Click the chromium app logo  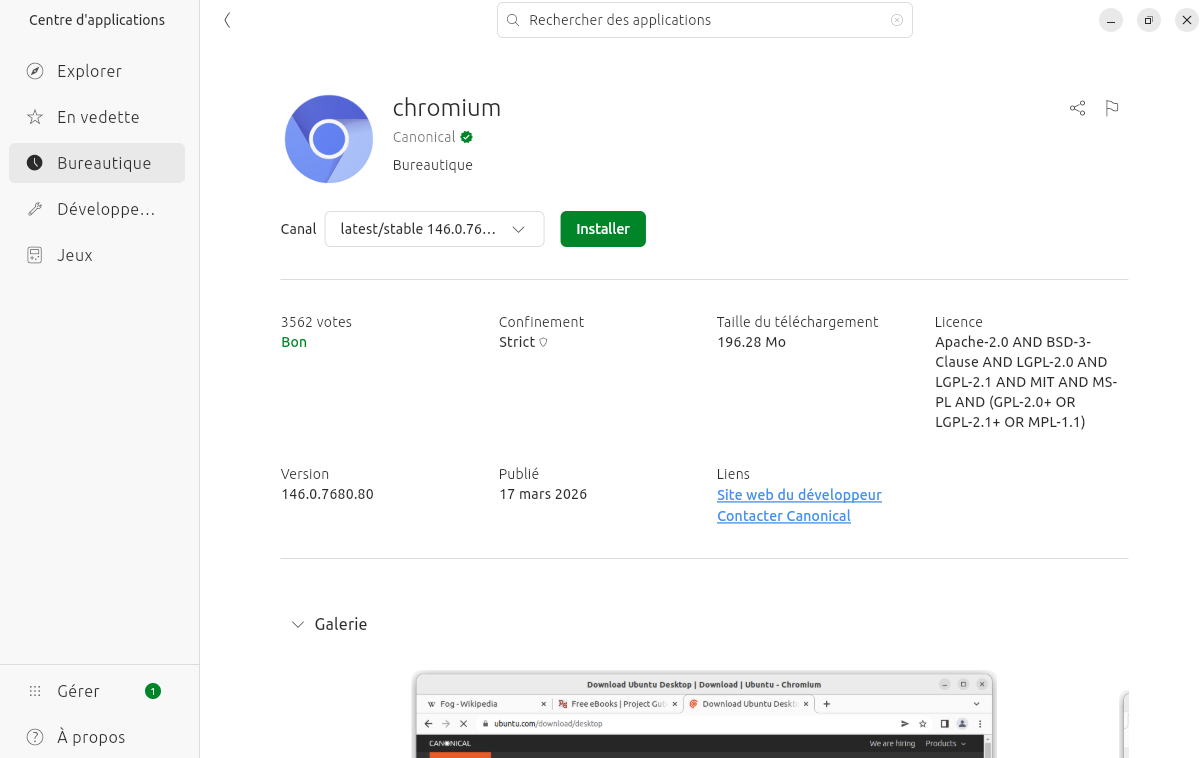(328, 139)
